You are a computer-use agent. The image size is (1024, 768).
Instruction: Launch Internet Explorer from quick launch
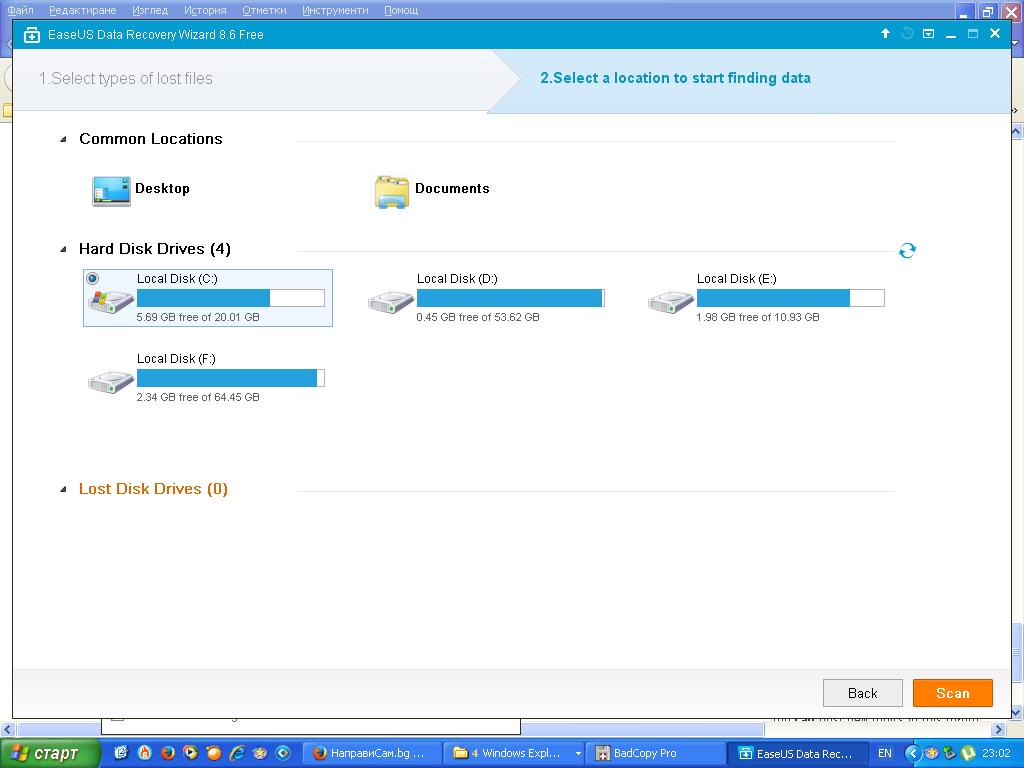click(x=236, y=753)
